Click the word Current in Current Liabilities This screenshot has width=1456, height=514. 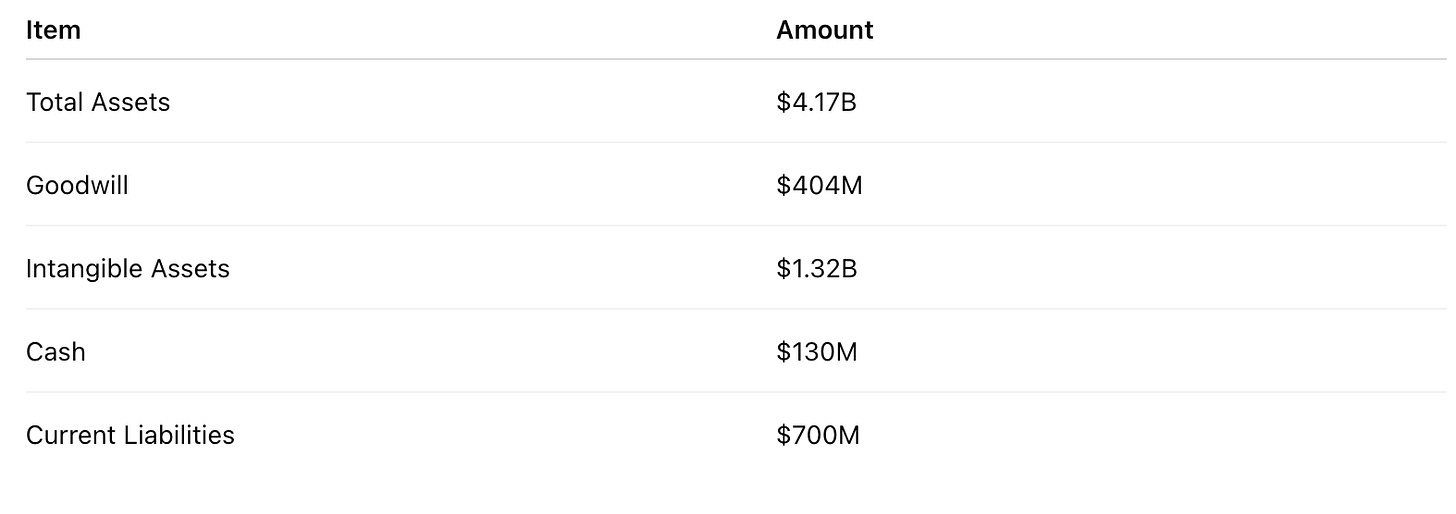pyautogui.click(x=71, y=435)
